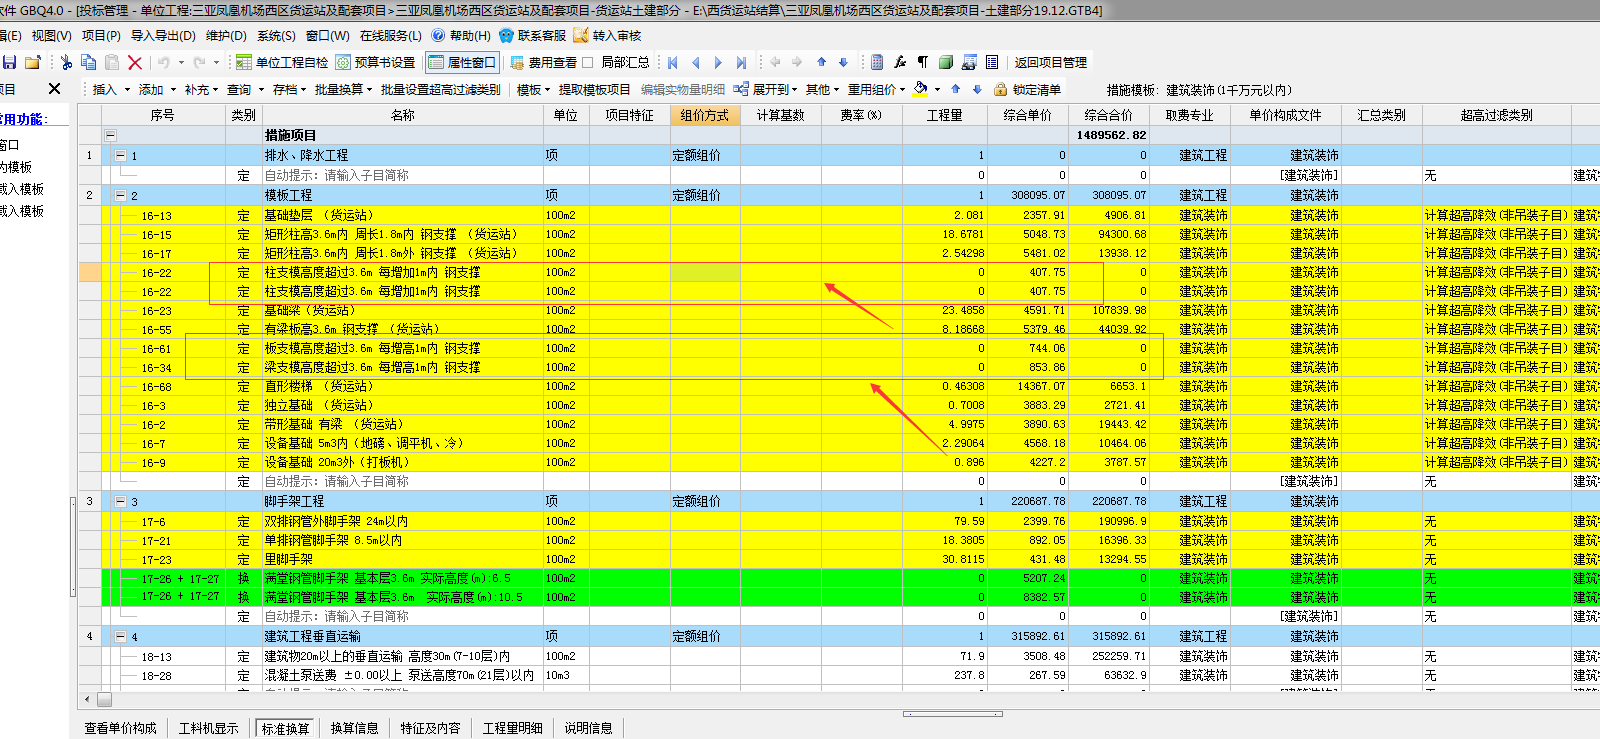Open the 重用组价 dropdown
Screen dimensions: 1600x739
point(877,89)
